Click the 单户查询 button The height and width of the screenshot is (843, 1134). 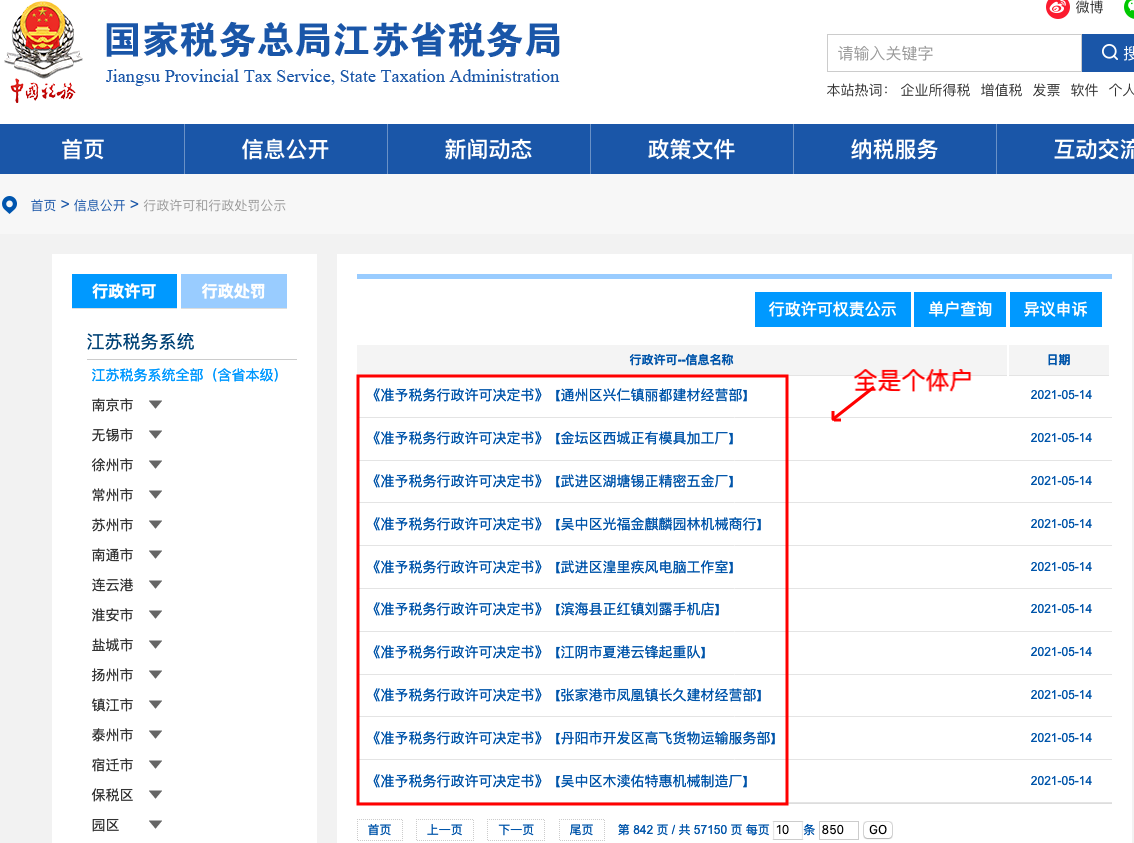959,309
